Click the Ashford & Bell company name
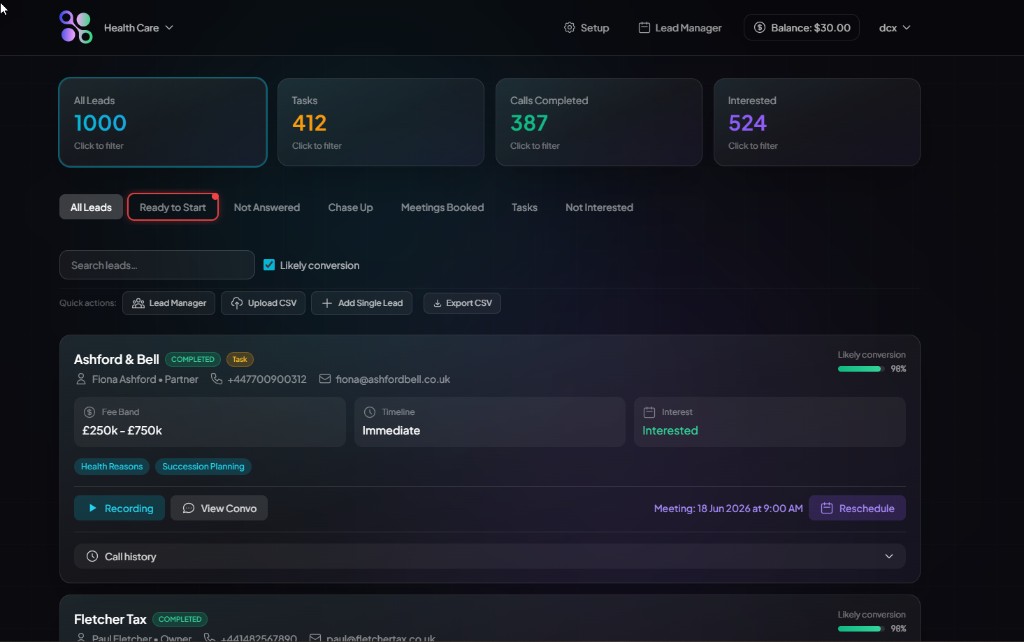Image resolution: width=1024 pixels, height=642 pixels. pyautogui.click(x=116, y=359)
